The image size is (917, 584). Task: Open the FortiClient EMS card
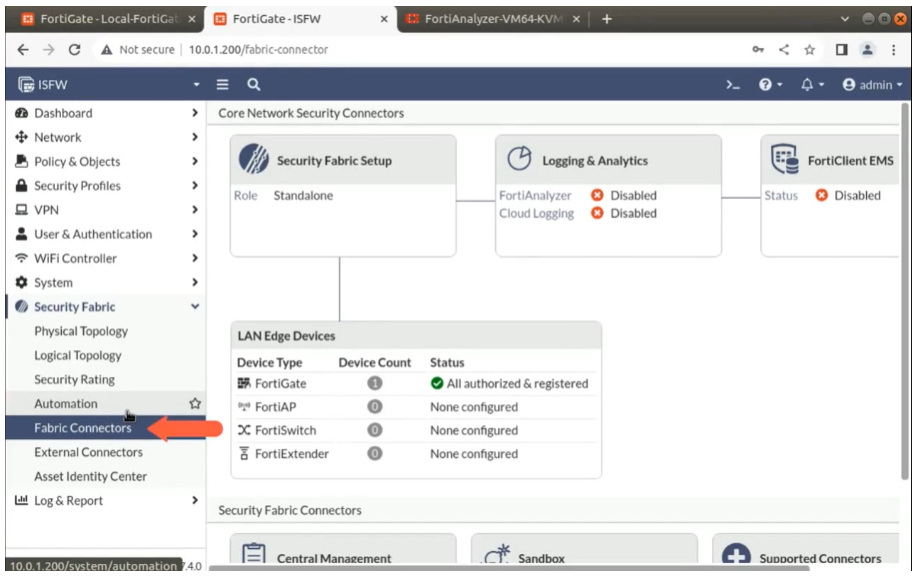pos(830,196)
